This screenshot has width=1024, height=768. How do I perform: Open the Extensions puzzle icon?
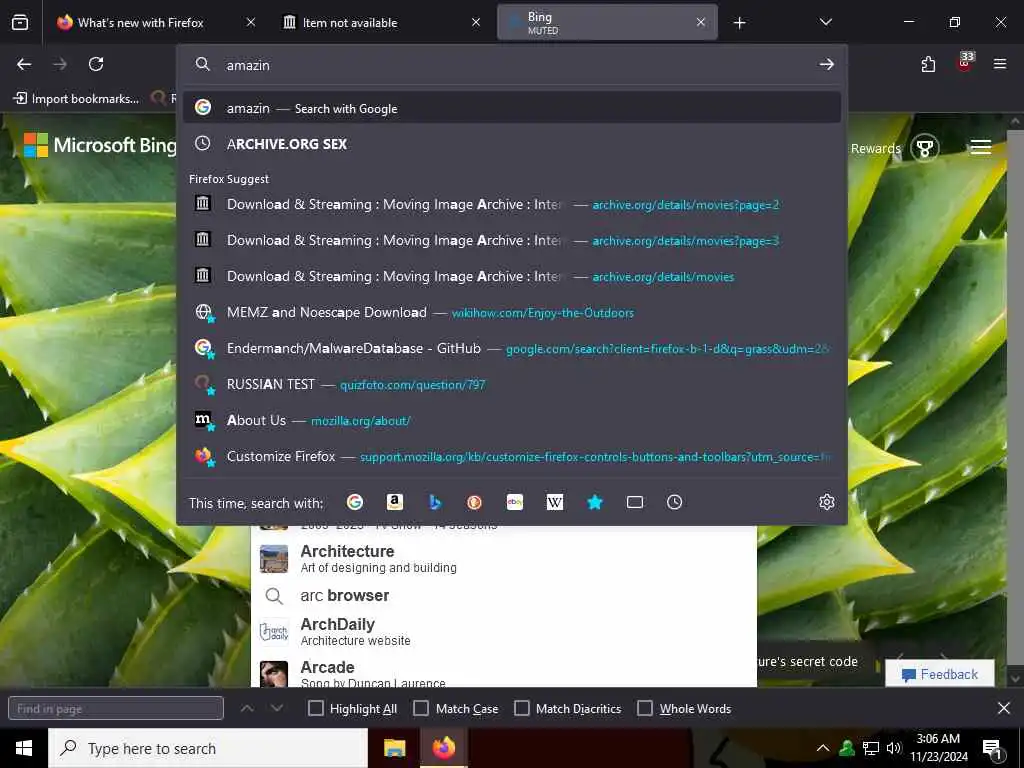pos(928,64)
